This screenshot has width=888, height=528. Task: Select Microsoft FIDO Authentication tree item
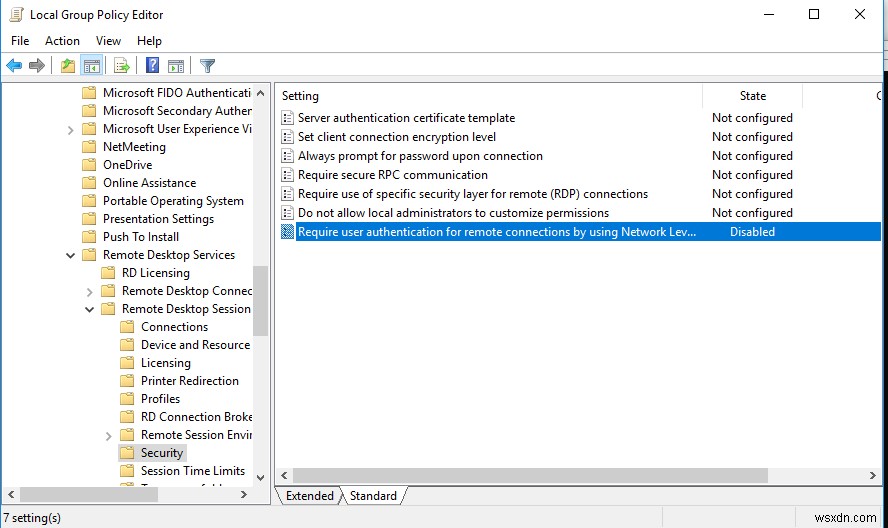coord(177,92)
